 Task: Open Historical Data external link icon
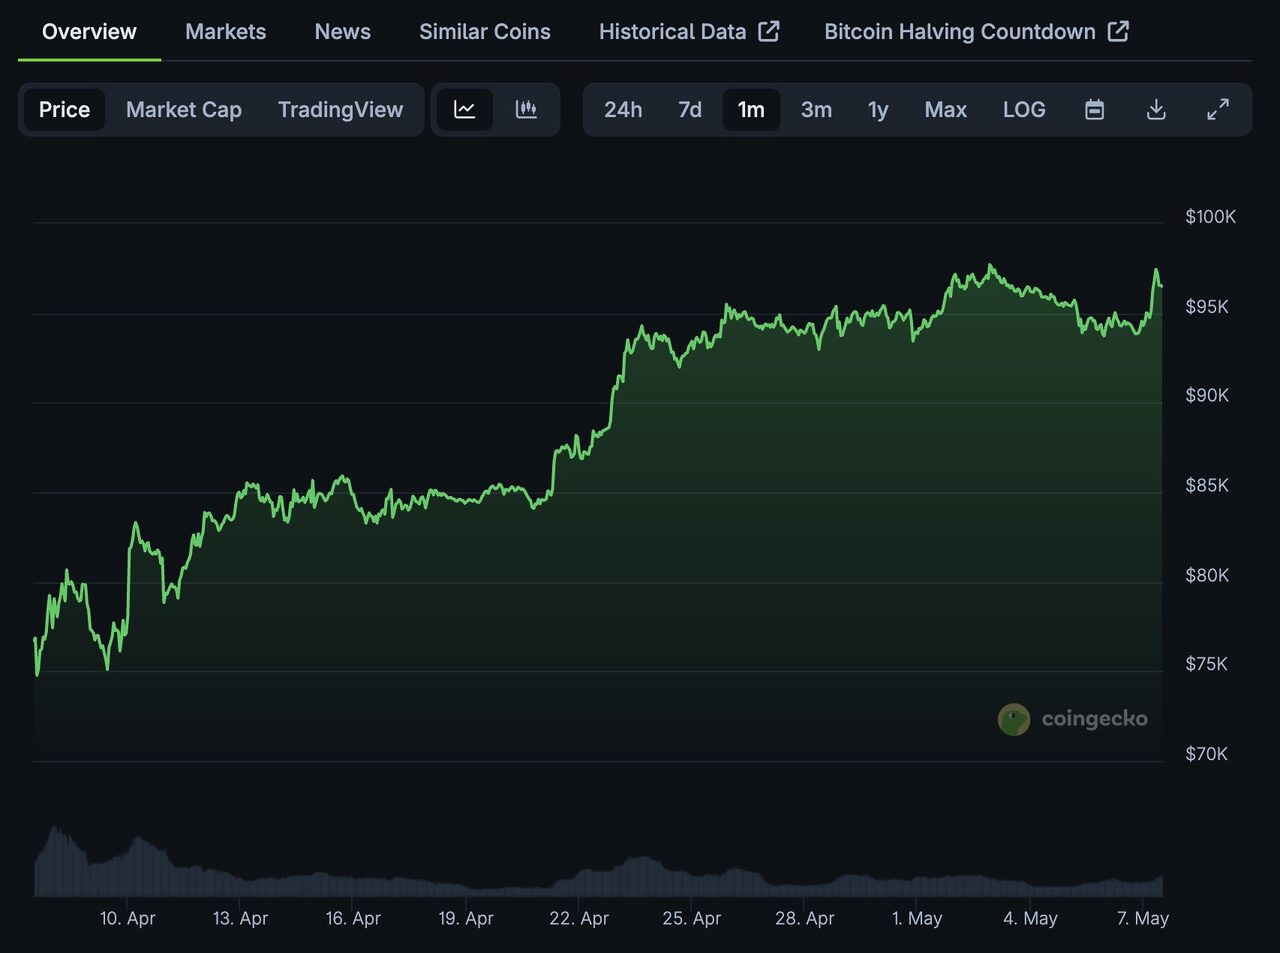[768, 31]
